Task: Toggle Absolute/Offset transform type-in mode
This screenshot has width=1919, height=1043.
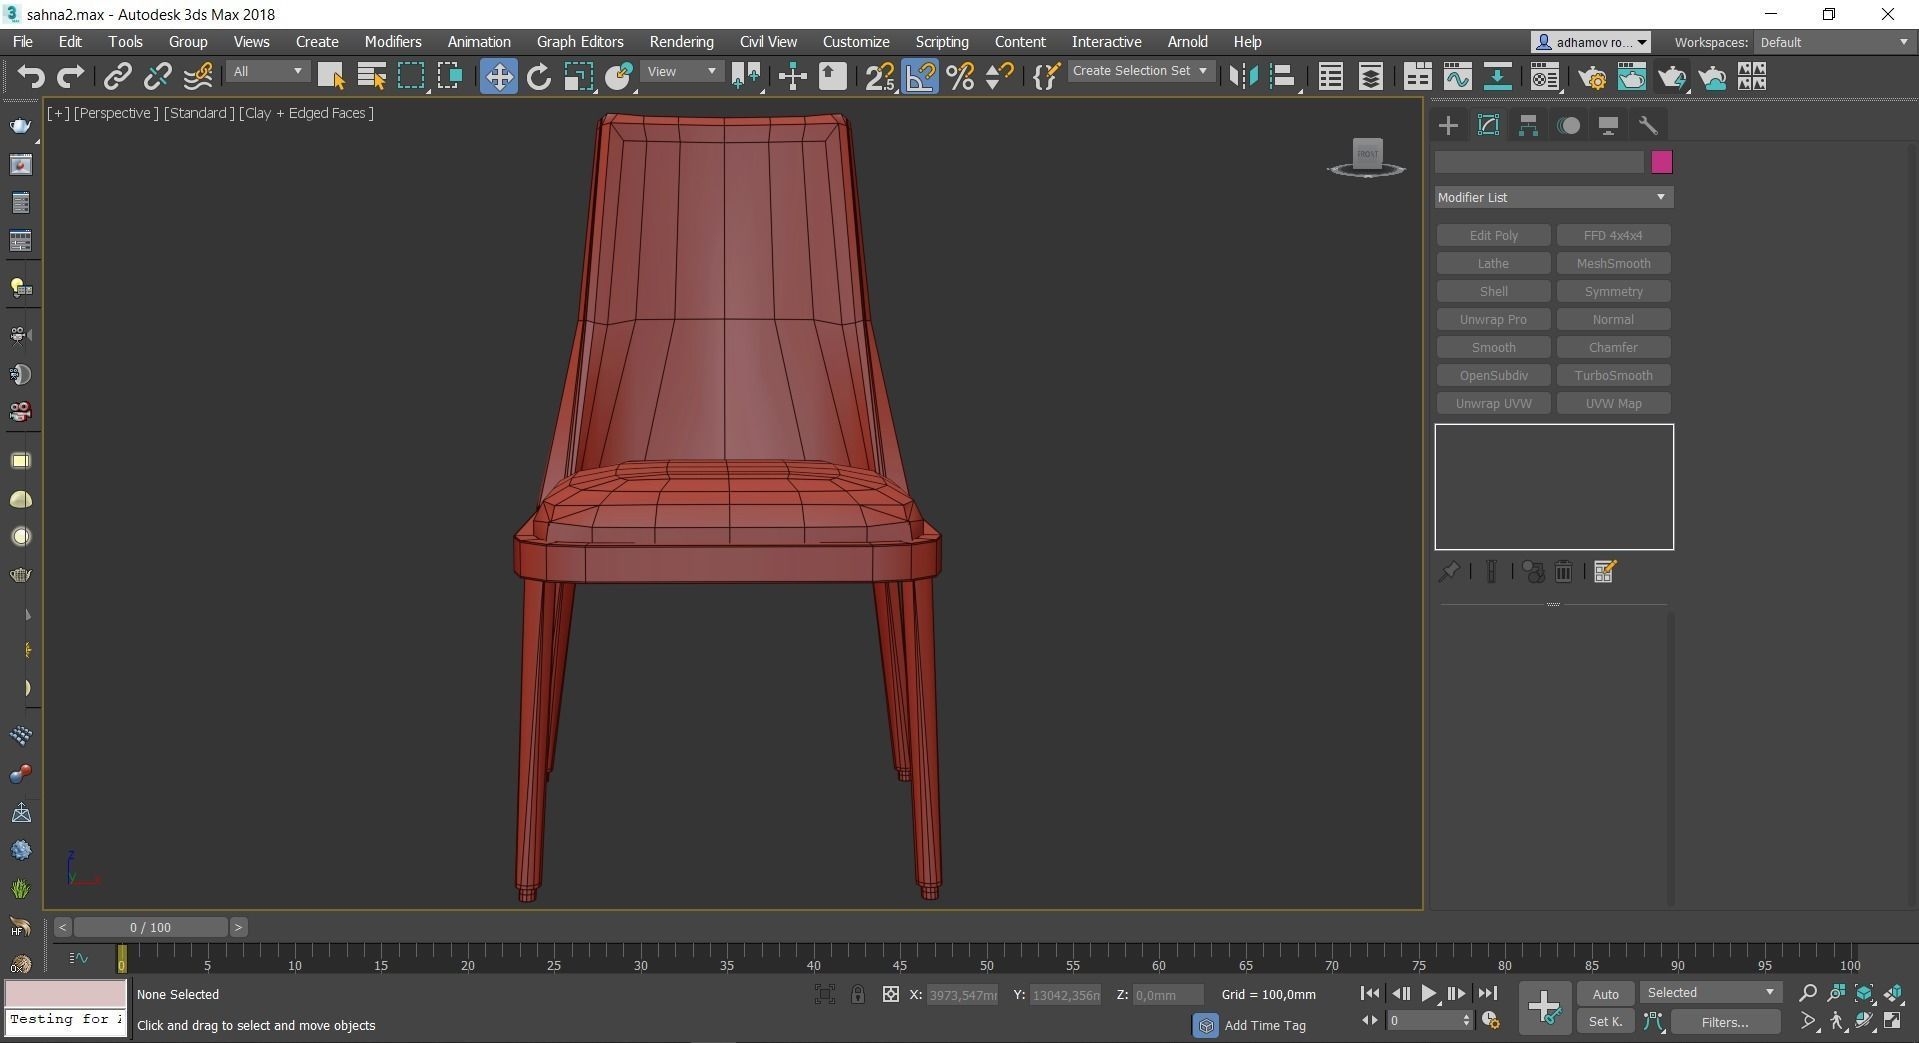Action: (890, 994)
